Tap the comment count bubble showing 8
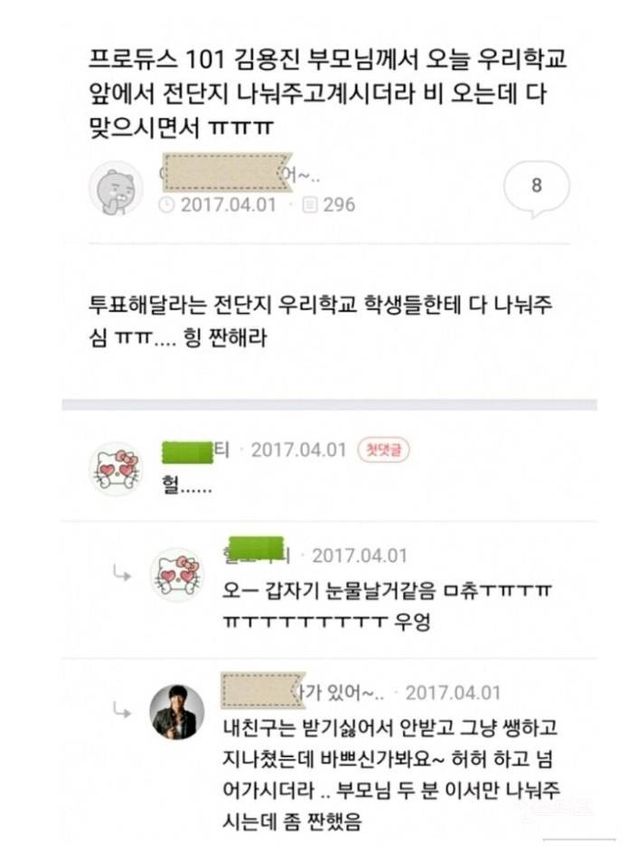The image size is (640, 852). point(536,188)
